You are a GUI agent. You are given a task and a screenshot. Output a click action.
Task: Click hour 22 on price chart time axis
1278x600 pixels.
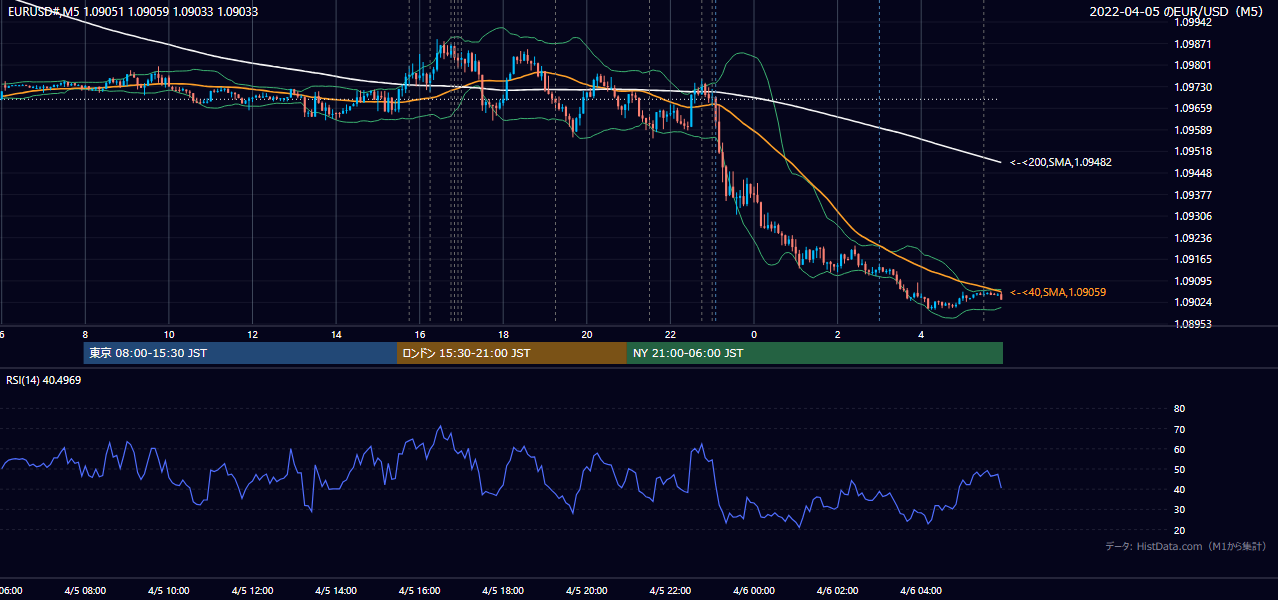tap(671, 335)
